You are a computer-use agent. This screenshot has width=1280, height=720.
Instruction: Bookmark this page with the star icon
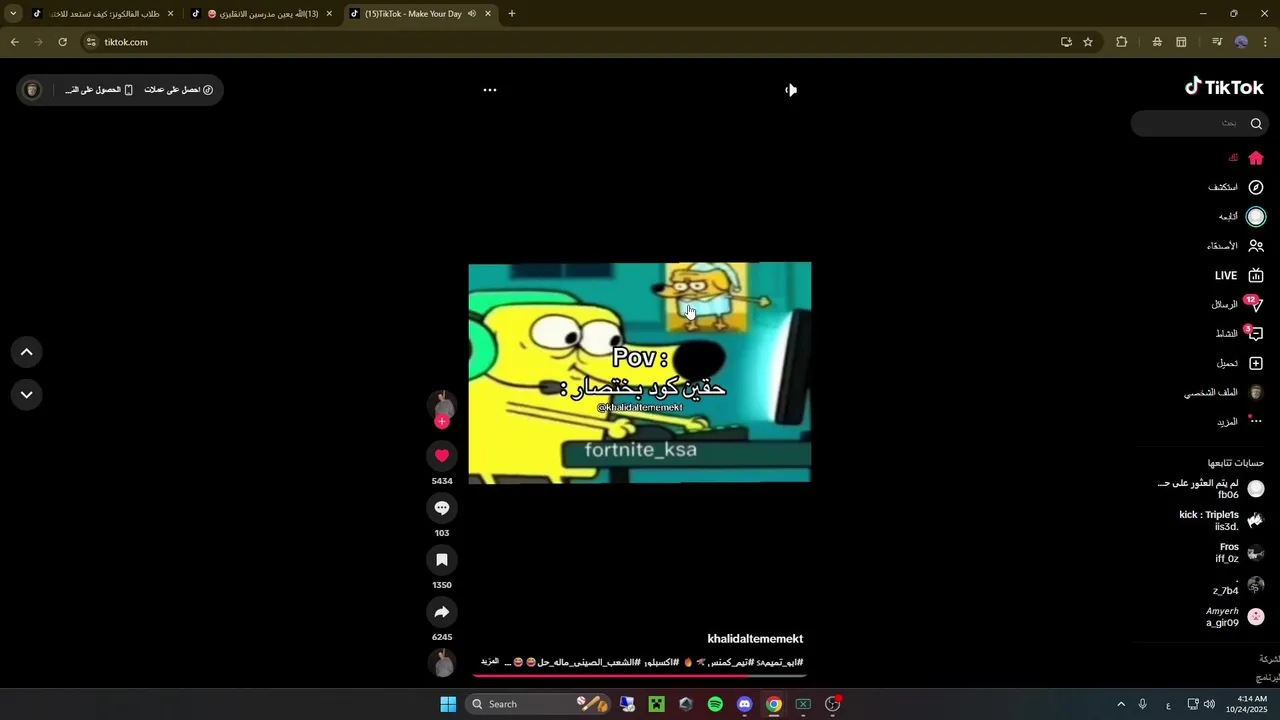click(x=1088, y=42)
